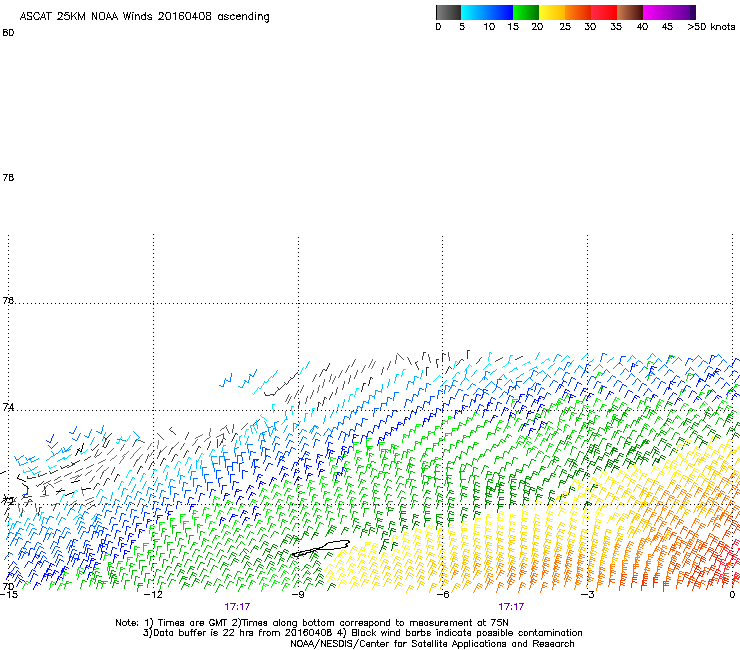Click the latitude label '72' on left axis
The width and height of the screenshot is (740, 650).
pyautogui.click(x=8, y=500)
